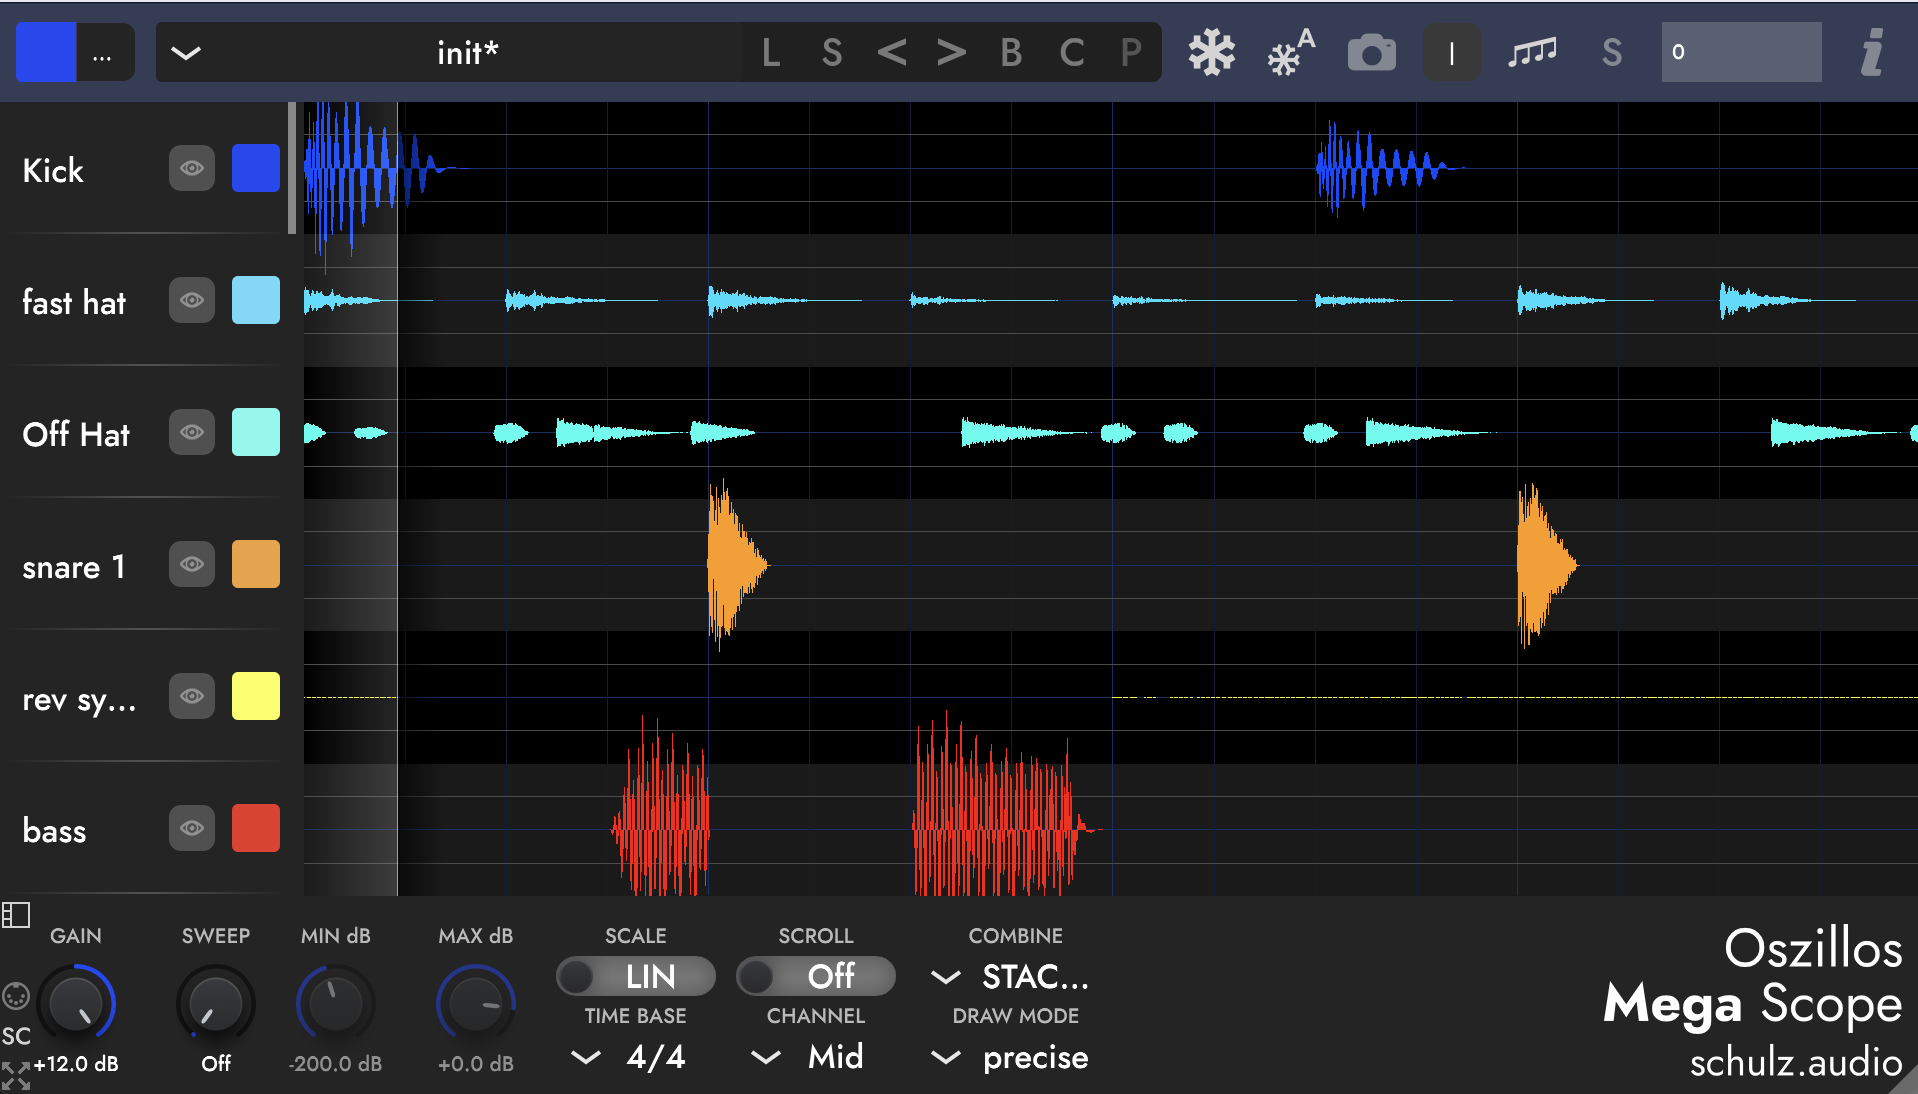Click the musical notes icon in the toolbar

pyautogui.click(x=1532, y=52)
